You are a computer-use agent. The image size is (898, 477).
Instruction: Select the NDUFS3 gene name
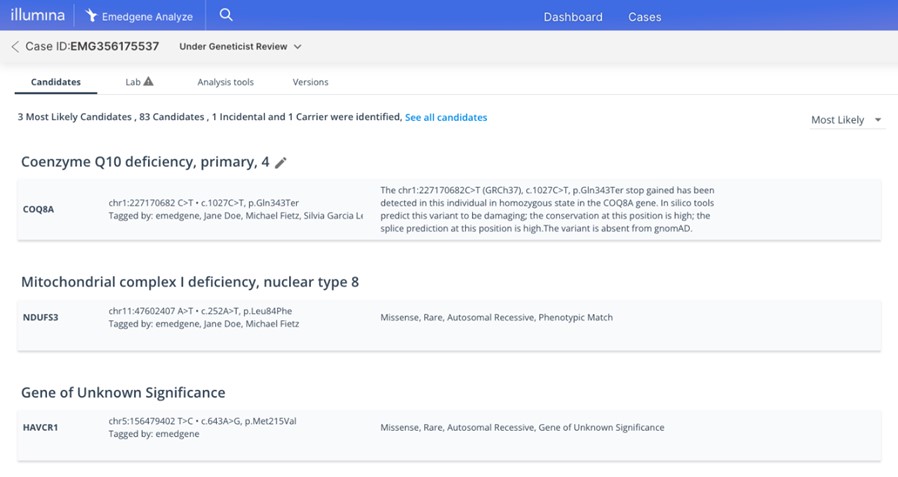41,318
